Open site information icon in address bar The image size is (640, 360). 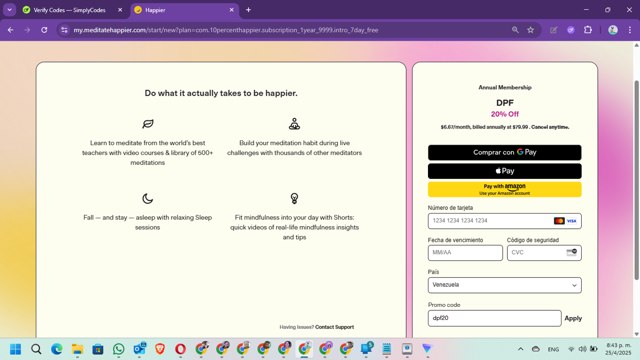point(64,30)
